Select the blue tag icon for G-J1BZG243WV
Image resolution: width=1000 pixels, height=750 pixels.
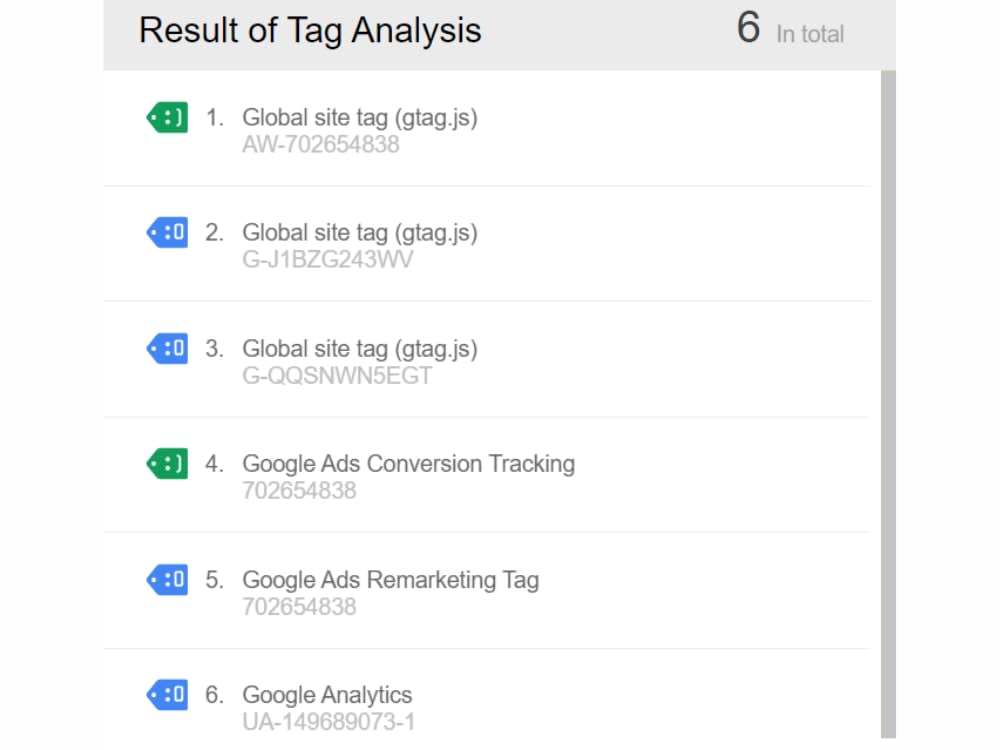(x=167, y=232)
